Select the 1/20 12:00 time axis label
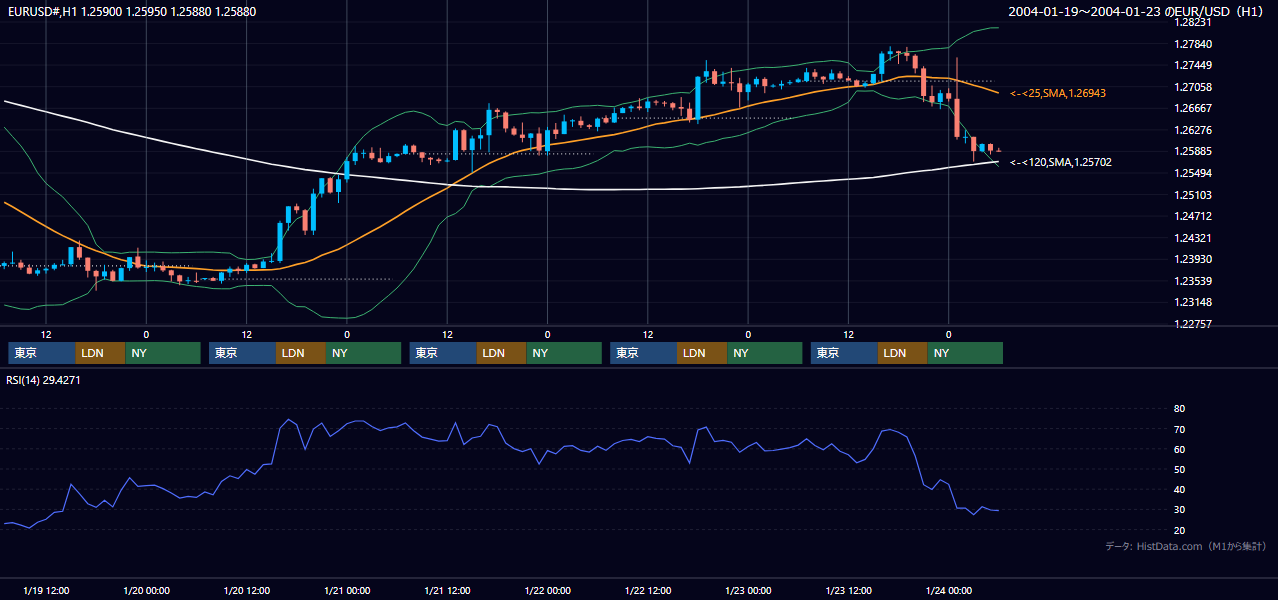This screenshot has width=1278, height=600. click(x=246, y=590)
